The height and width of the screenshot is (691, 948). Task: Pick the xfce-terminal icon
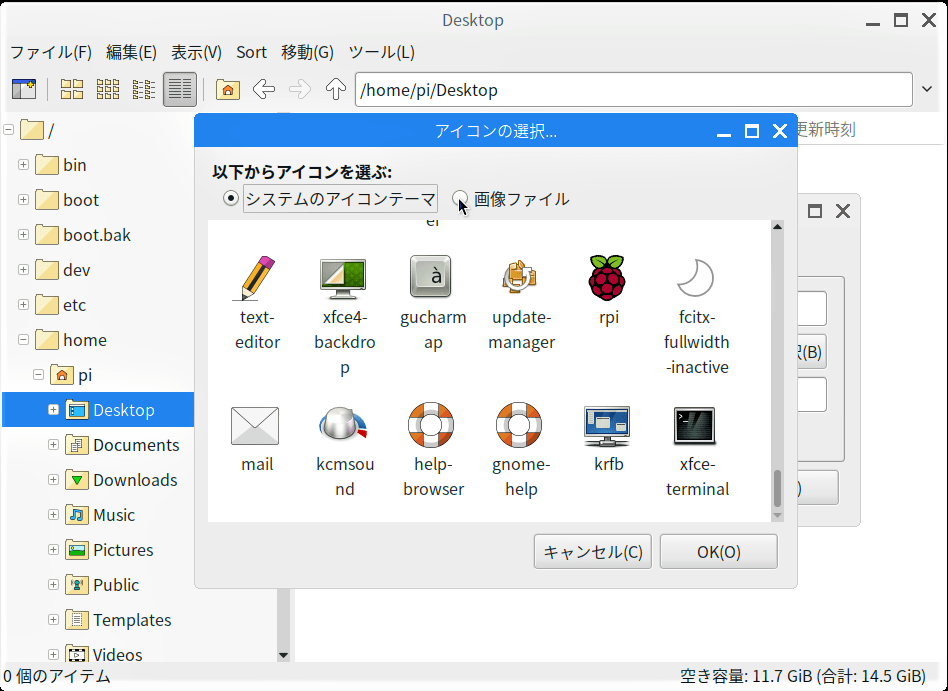(696, 426)
